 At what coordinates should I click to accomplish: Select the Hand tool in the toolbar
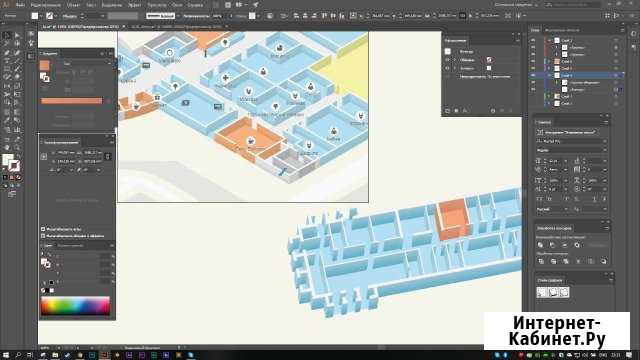7,147
